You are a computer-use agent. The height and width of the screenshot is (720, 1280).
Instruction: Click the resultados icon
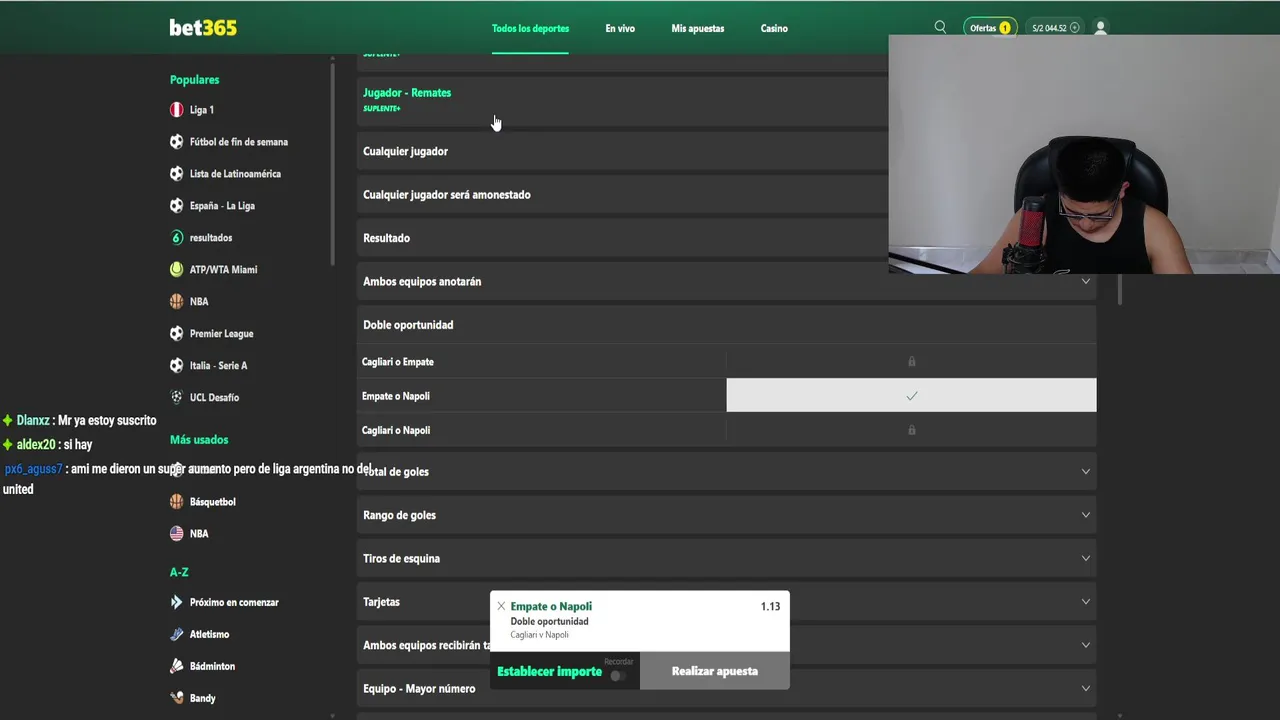coord(176,238)
